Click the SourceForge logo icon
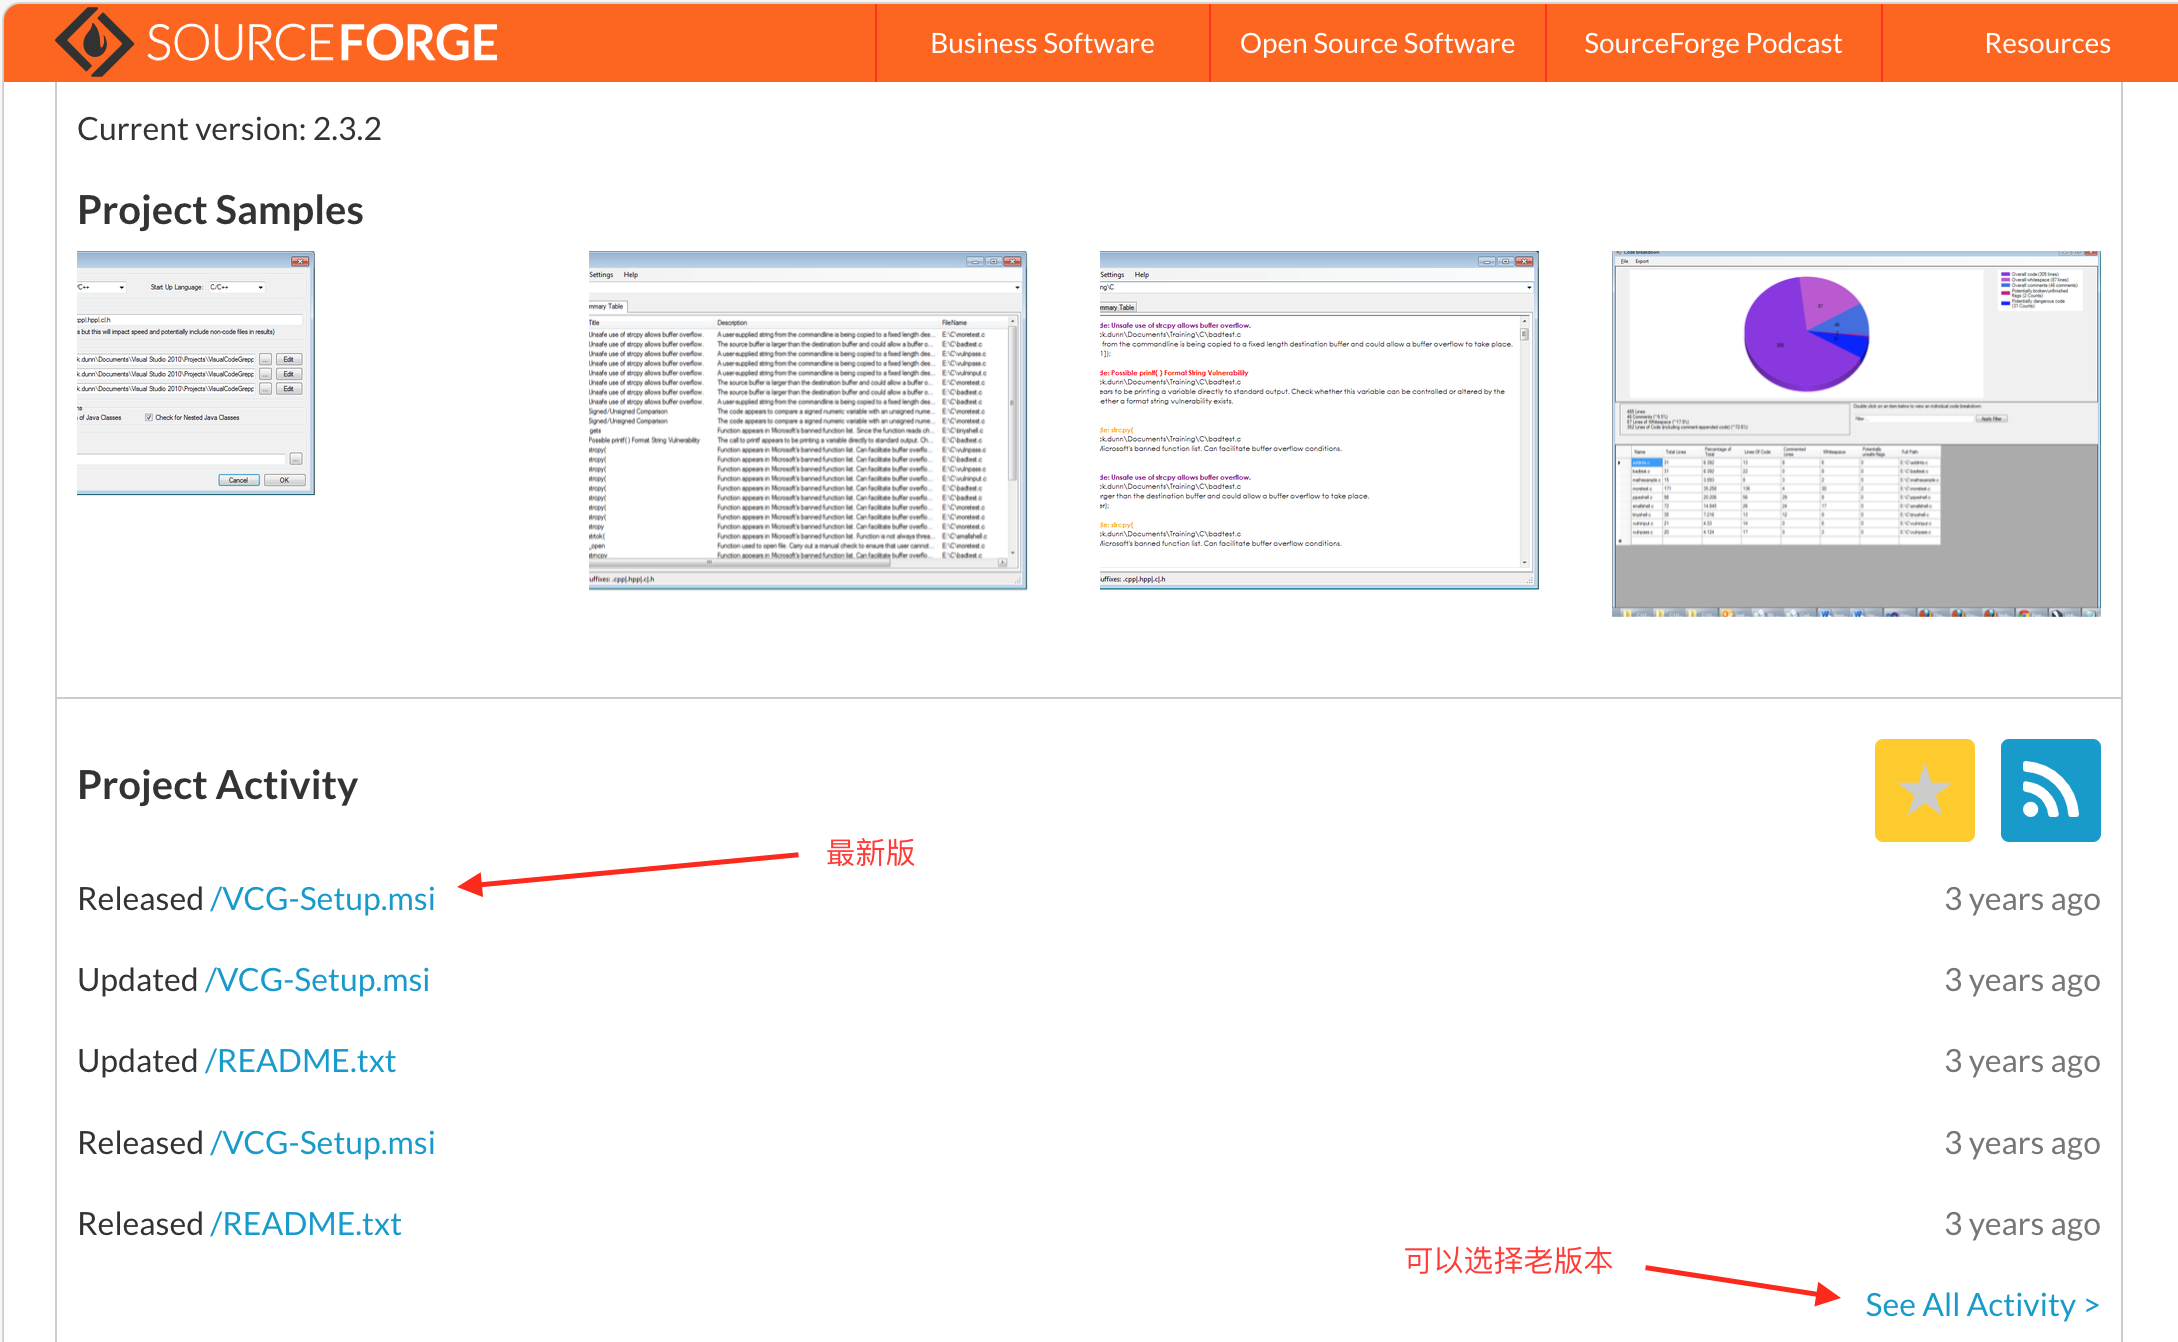Image resolution: width=2178 pixels, height=1342 pixels. pos(97,42)
